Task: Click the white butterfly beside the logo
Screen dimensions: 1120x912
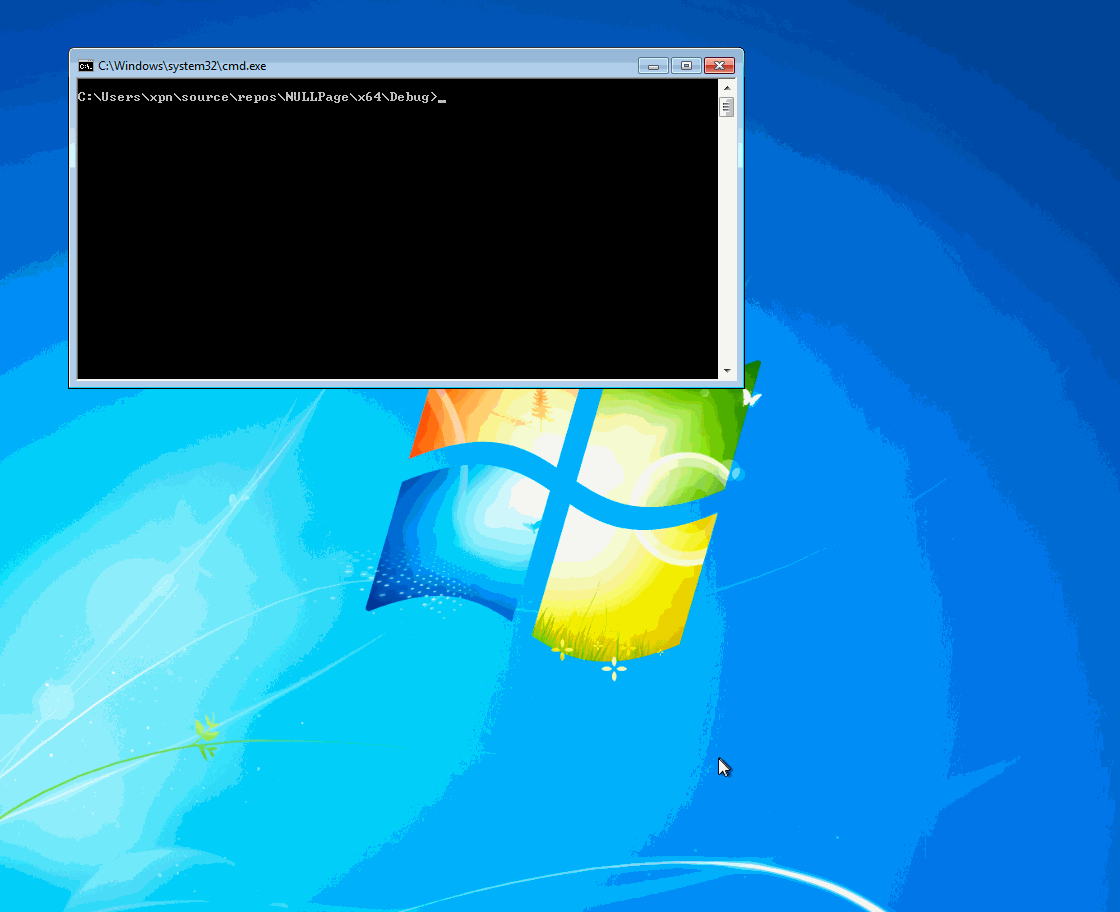Action: (752, 398)
